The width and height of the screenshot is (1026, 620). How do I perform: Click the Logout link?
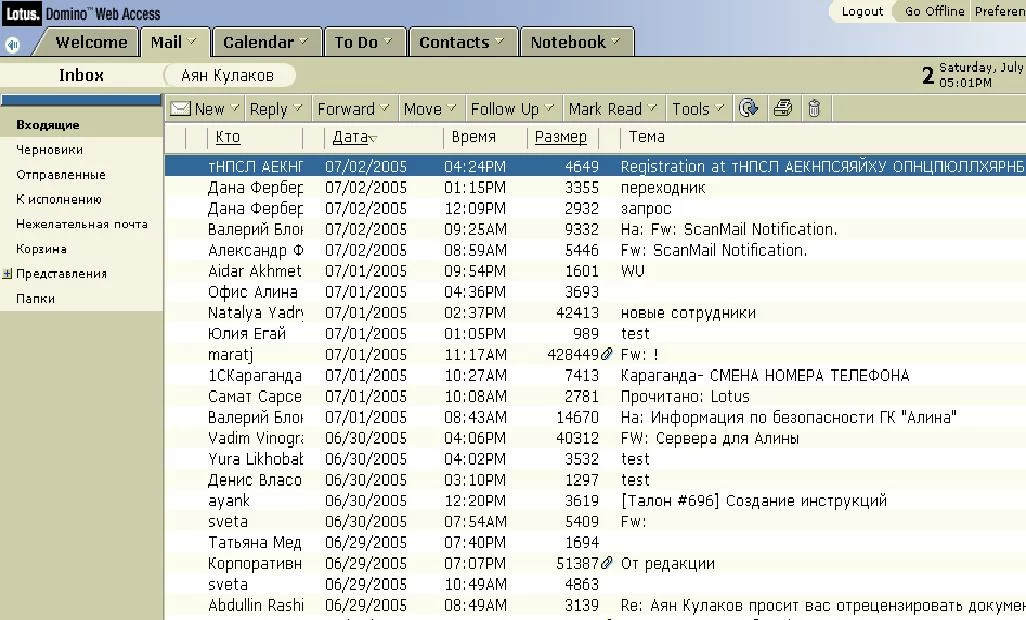(x=861, y=11)
